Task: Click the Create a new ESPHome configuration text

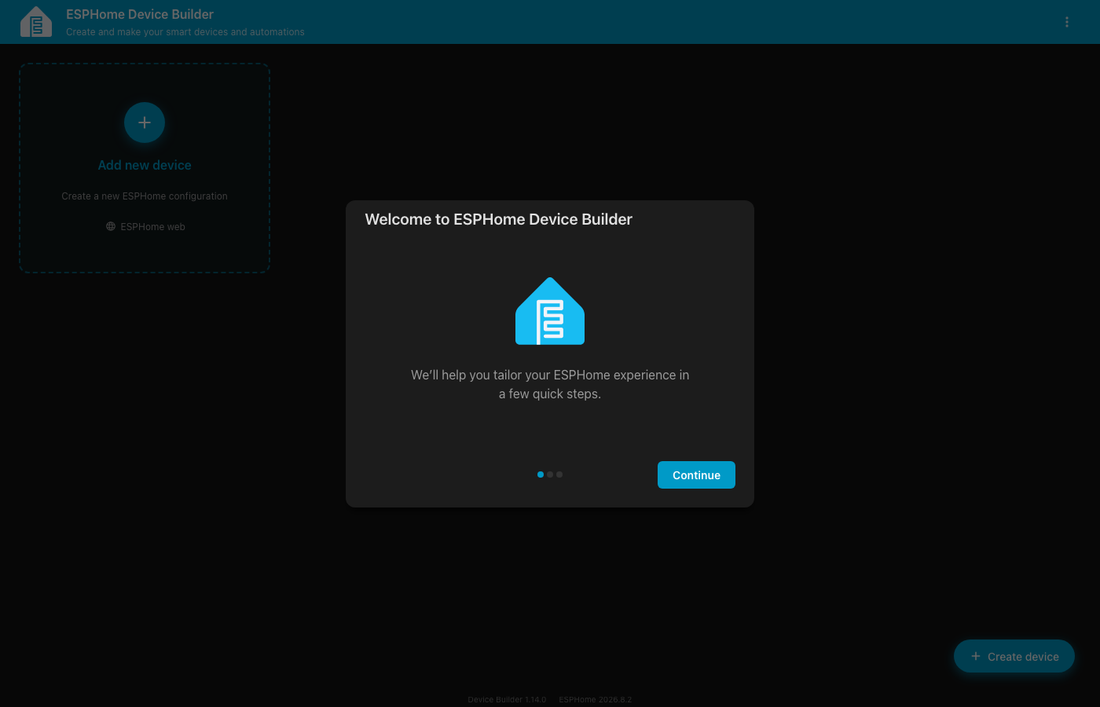Action: point(145,196)
